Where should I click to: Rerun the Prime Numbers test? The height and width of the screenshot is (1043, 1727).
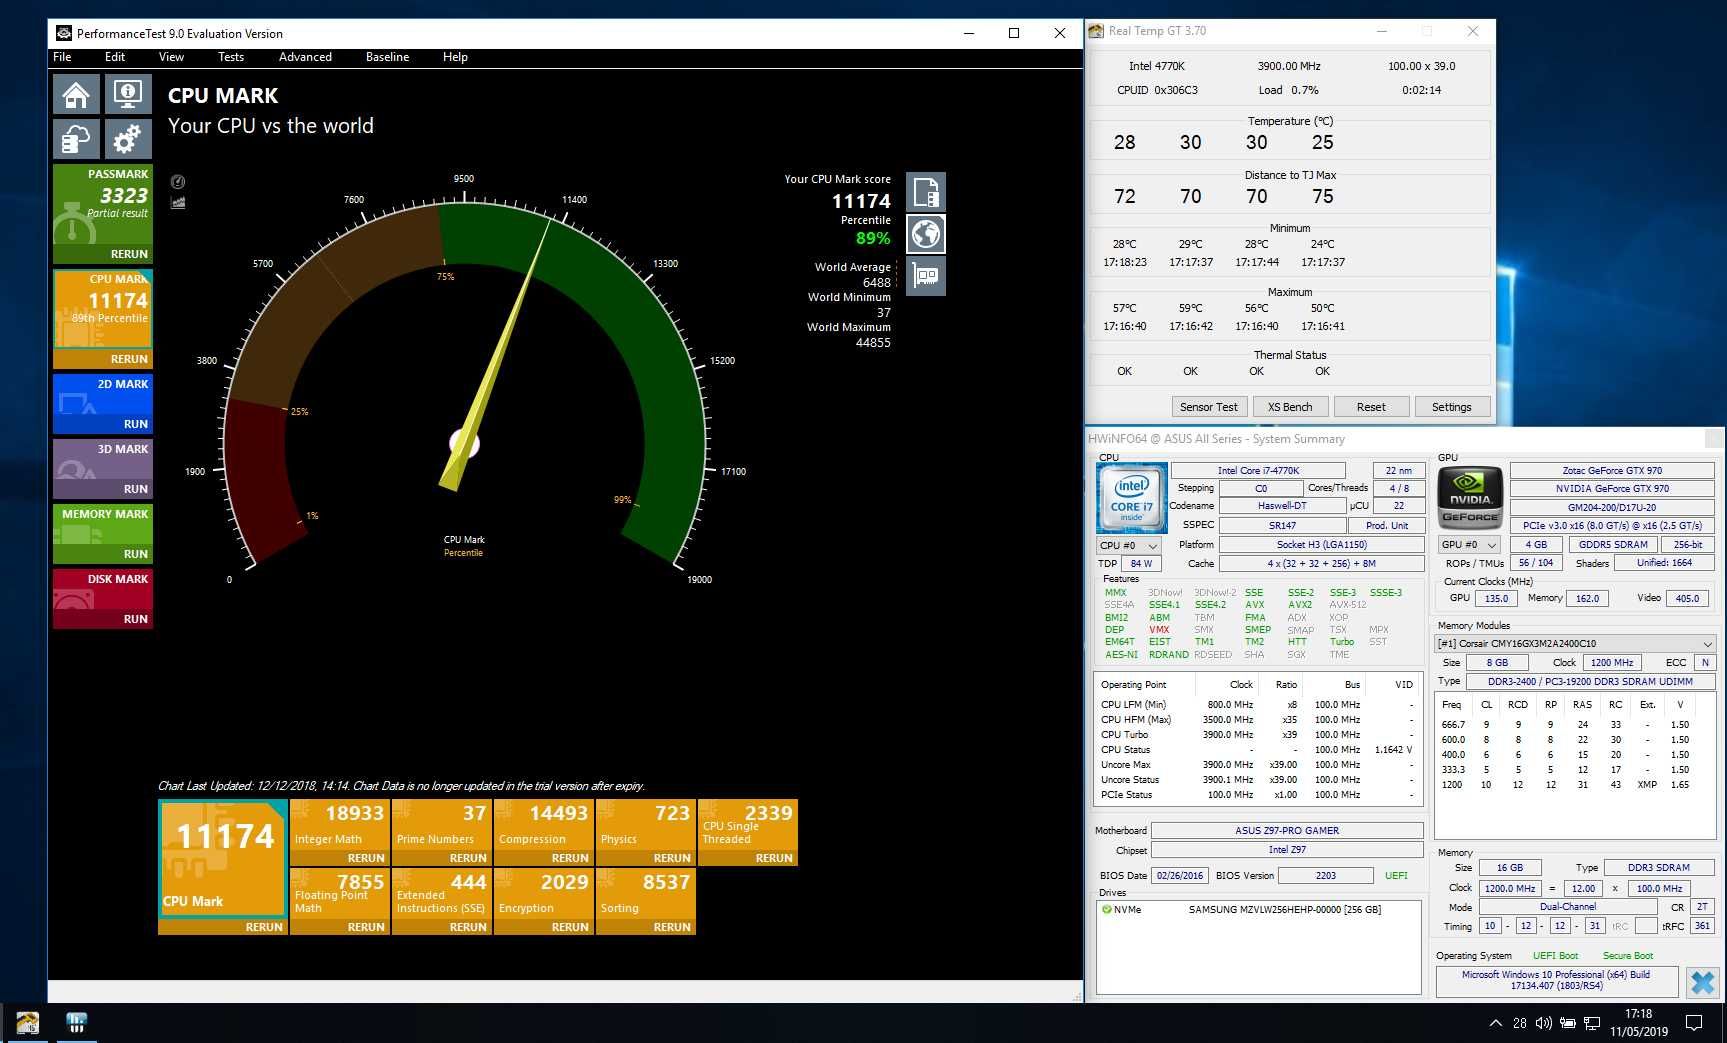click(x=468, y=858)
